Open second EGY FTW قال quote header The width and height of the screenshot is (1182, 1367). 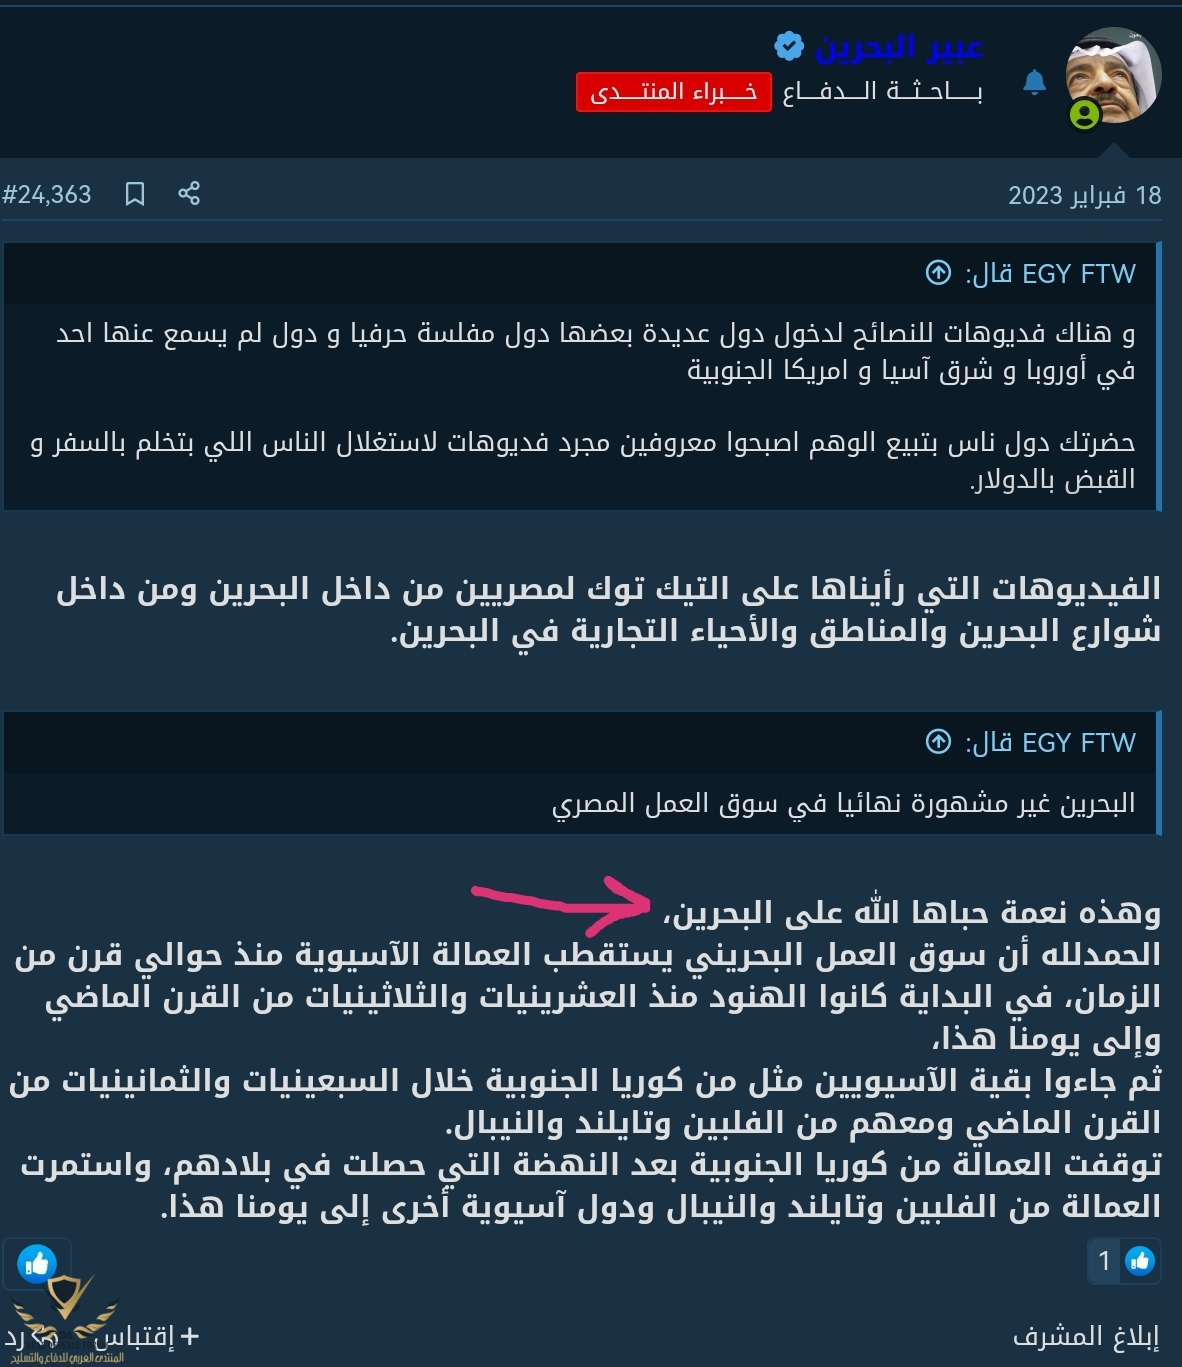click(x=1050, y=742)
